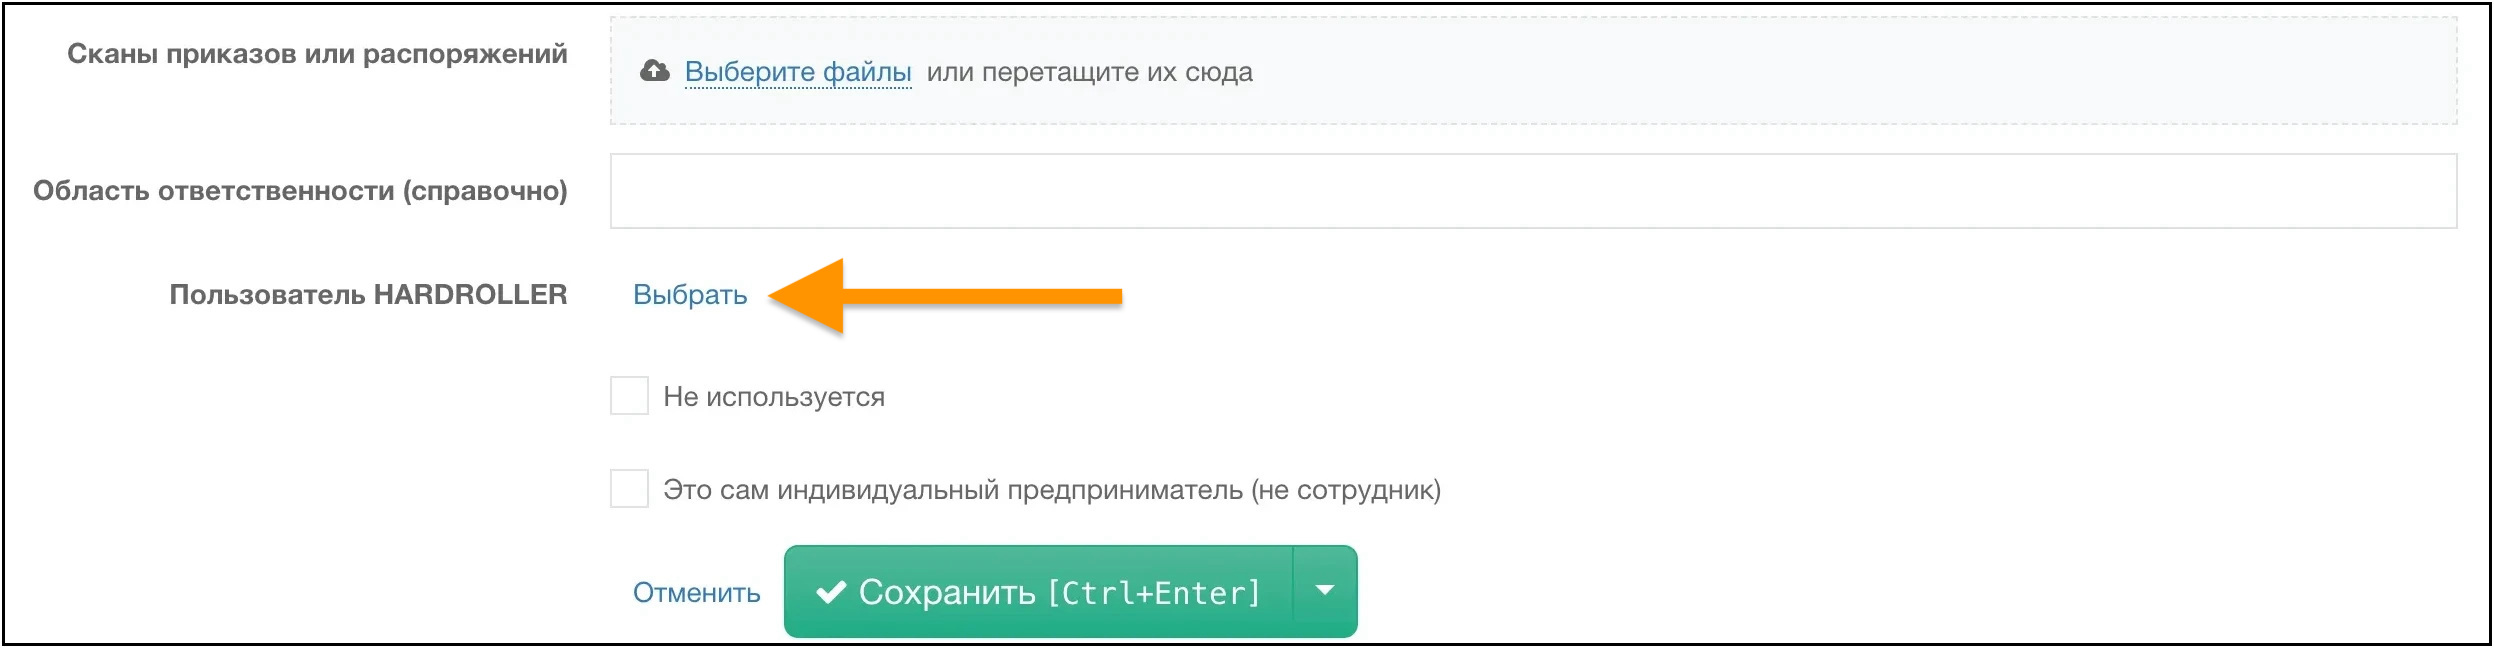Viewport: 2494px width, 648px height.
Task: Click the Пользователь HARDROLLER field label
Action: 370,293
